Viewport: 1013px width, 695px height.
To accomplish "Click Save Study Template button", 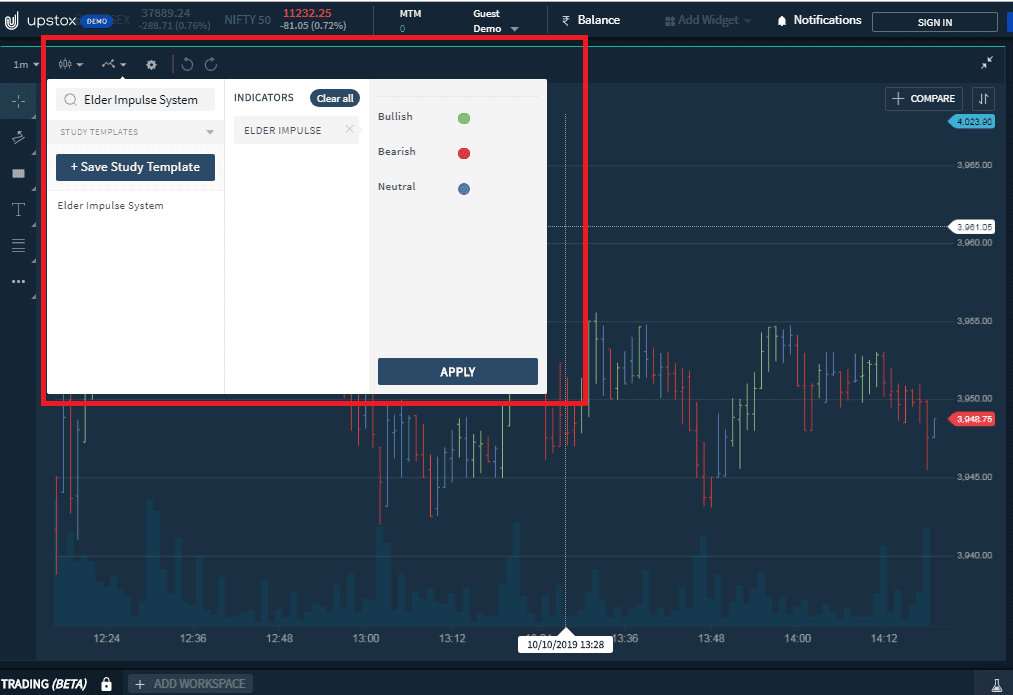I will [x=136, y=167].
